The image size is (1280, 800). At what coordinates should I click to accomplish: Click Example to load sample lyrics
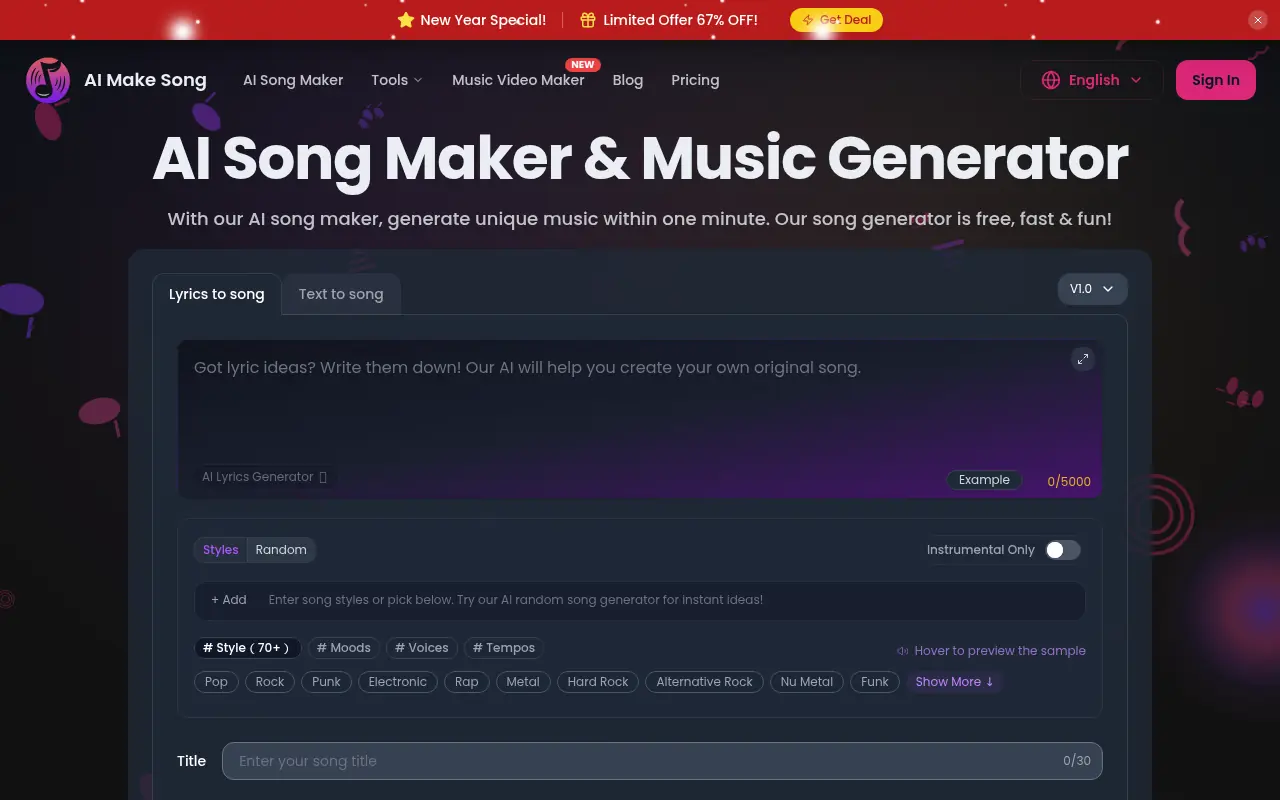(x=984, y=480)
